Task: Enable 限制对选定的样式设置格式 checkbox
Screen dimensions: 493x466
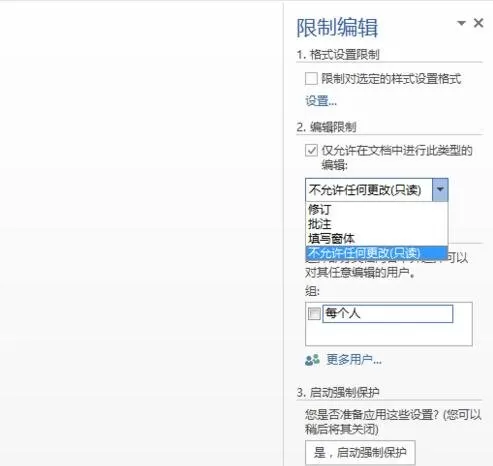Action: (x=311, y=79)
